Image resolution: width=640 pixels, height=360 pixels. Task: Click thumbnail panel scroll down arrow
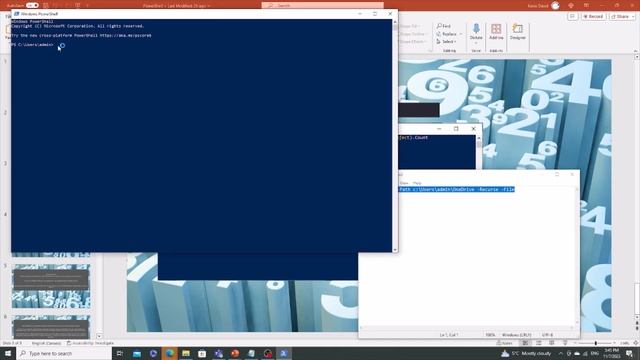[99, 336]
